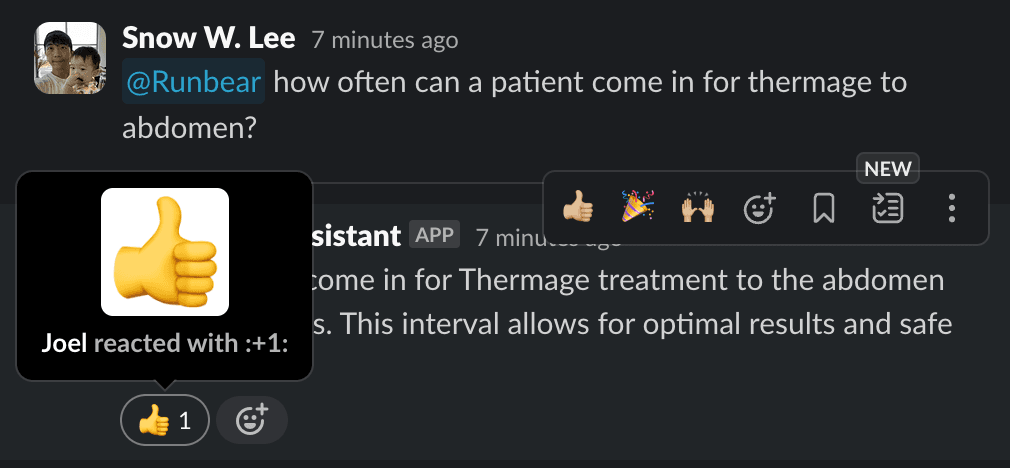React with the thumbs up emoji in hover toolbar
The height and width of the screenshot is (468, 1010).
[x=578, y=208]
